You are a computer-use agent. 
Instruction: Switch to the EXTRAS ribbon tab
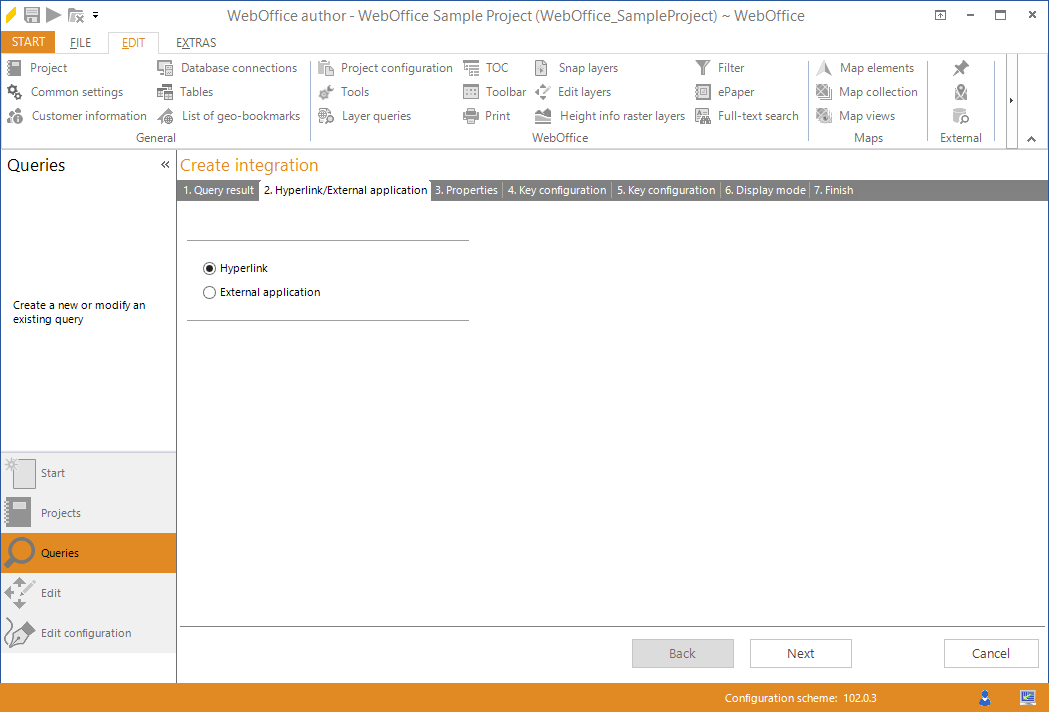[195, 42]
